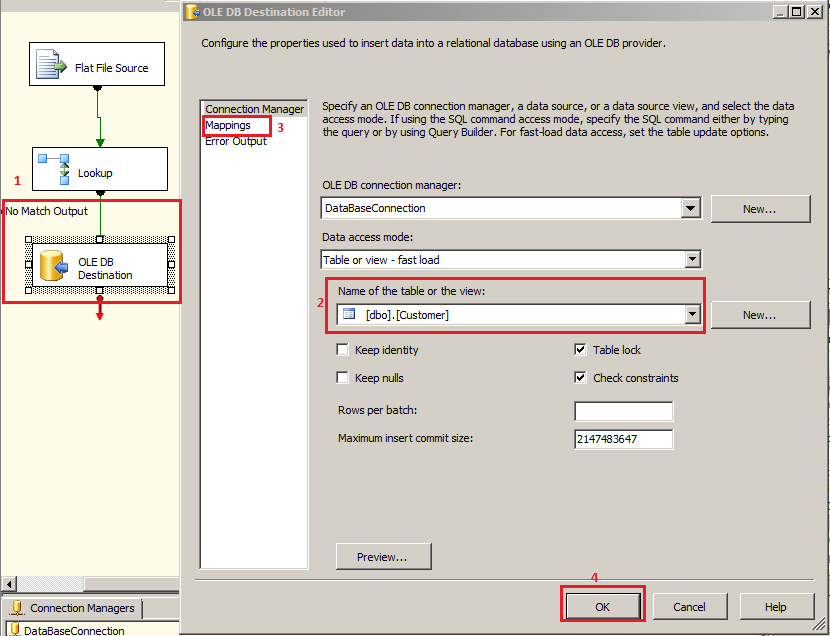Click the Connection Managers tab cylinder icon
830x636 pixels.
click(17, 607)
